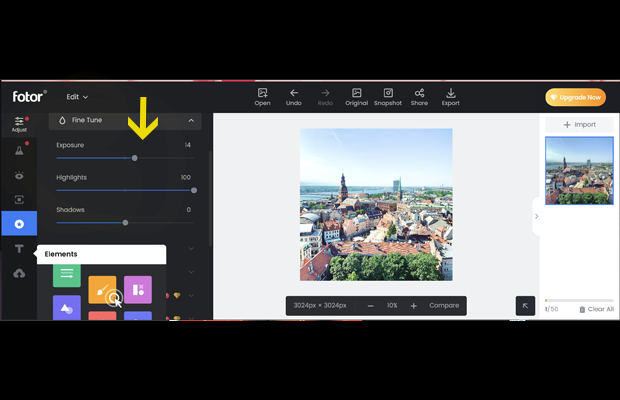Open the cloud Upload icon

pos(19,273)
